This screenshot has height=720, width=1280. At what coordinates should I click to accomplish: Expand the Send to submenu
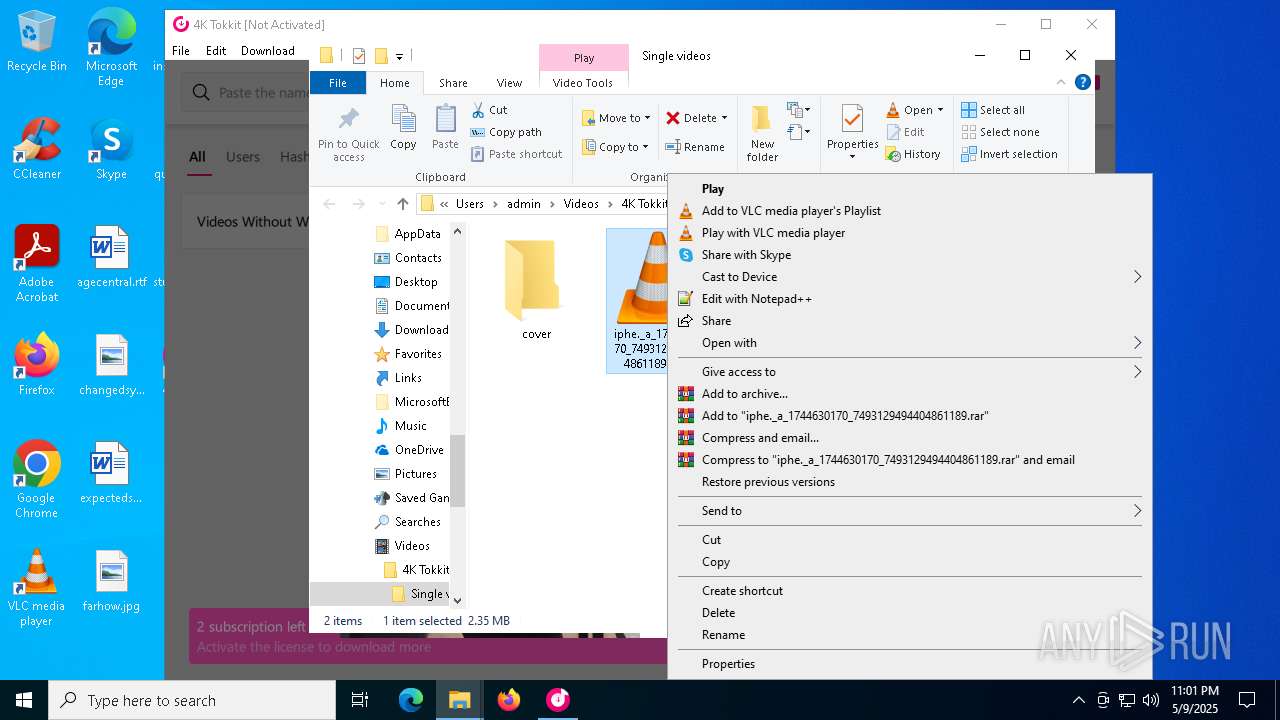[x=909, y=511]
